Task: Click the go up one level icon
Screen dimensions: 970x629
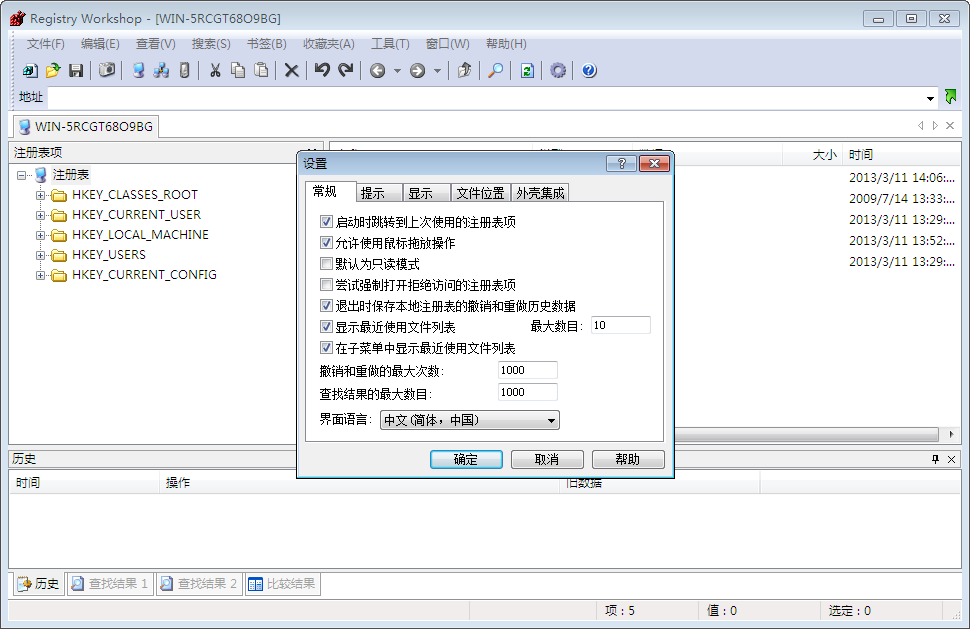Action: tap(464, 71)
